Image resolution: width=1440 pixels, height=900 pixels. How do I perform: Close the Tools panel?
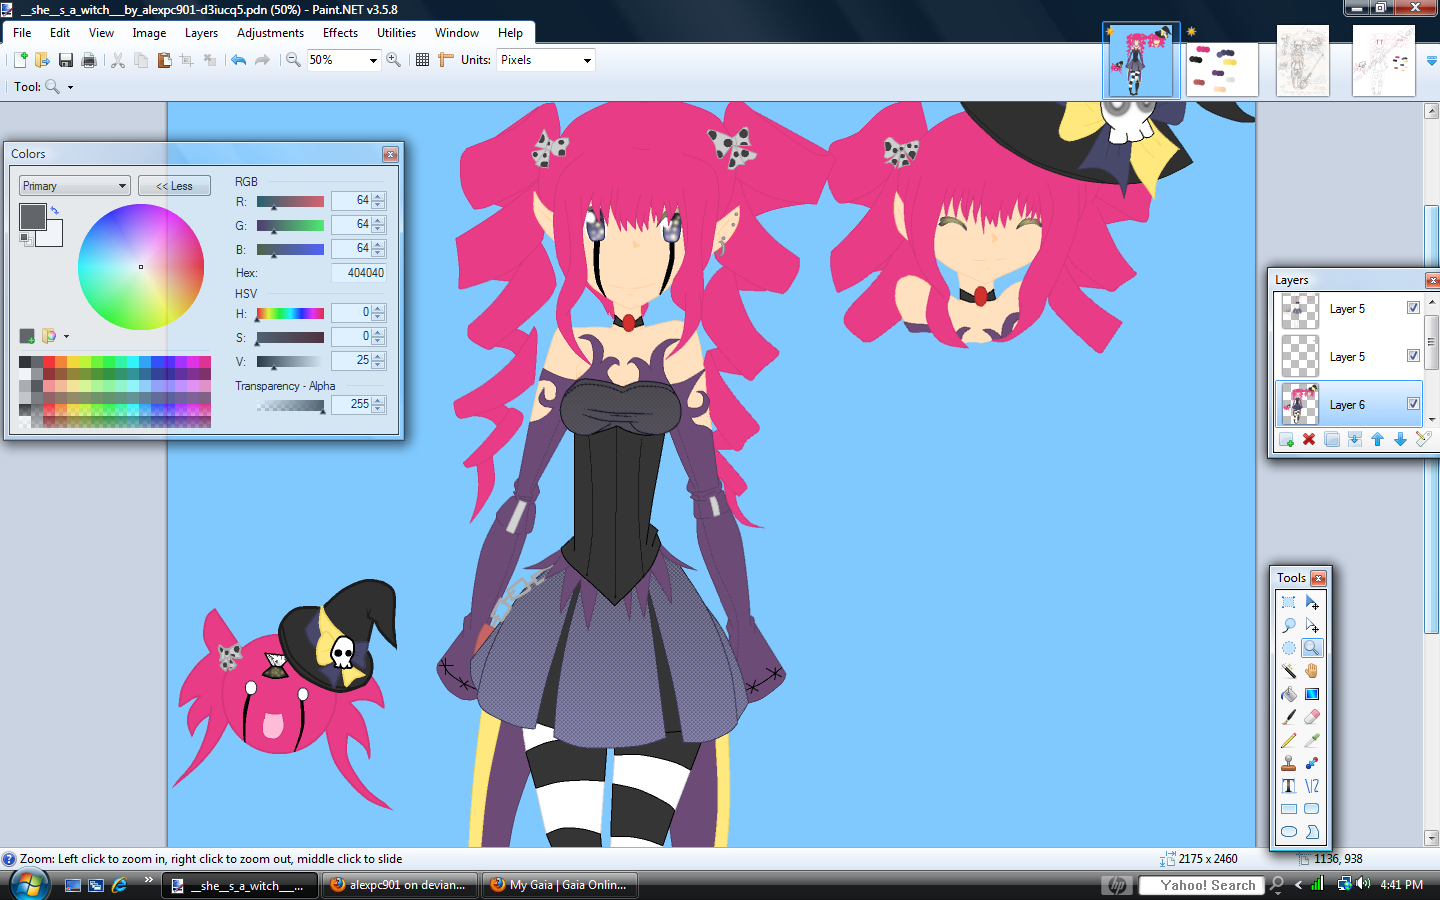(x=1318, y=578)
